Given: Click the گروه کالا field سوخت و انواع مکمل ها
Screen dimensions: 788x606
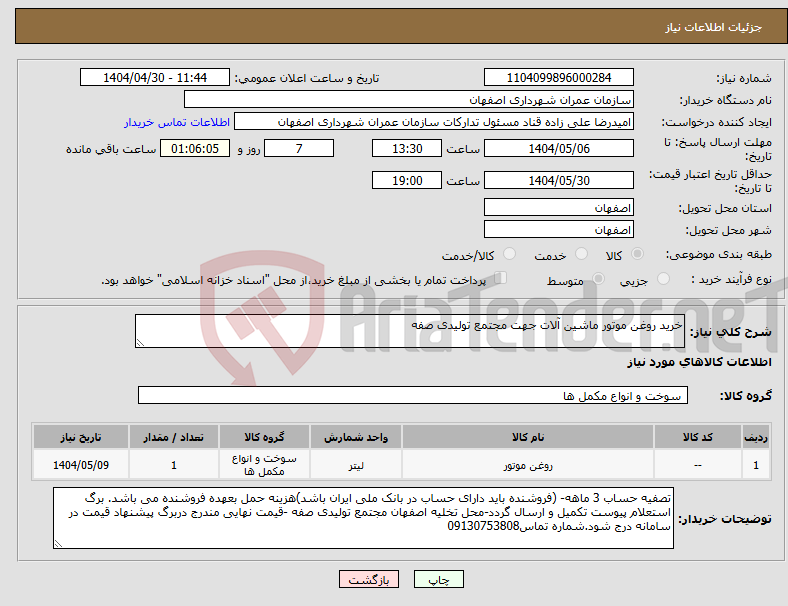Looking at the screenshot, I should [x=413, y=395].
